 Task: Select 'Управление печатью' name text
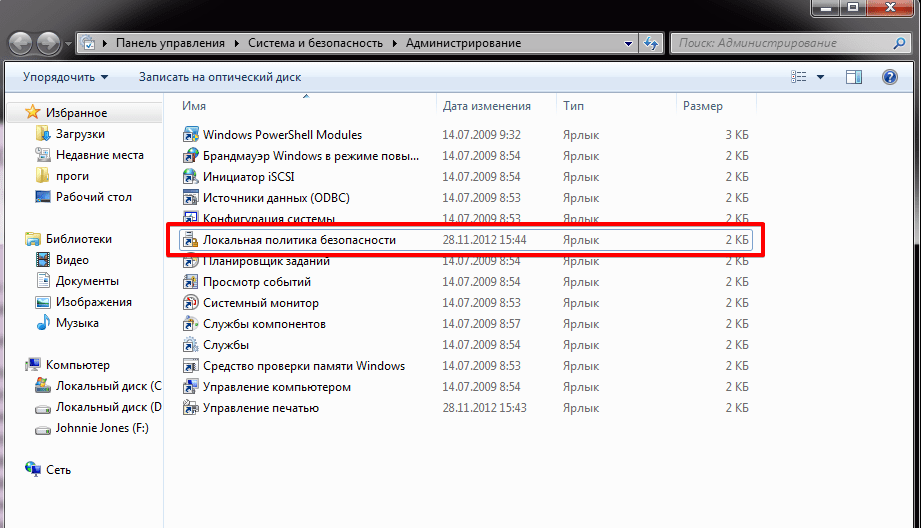(261, 408)
